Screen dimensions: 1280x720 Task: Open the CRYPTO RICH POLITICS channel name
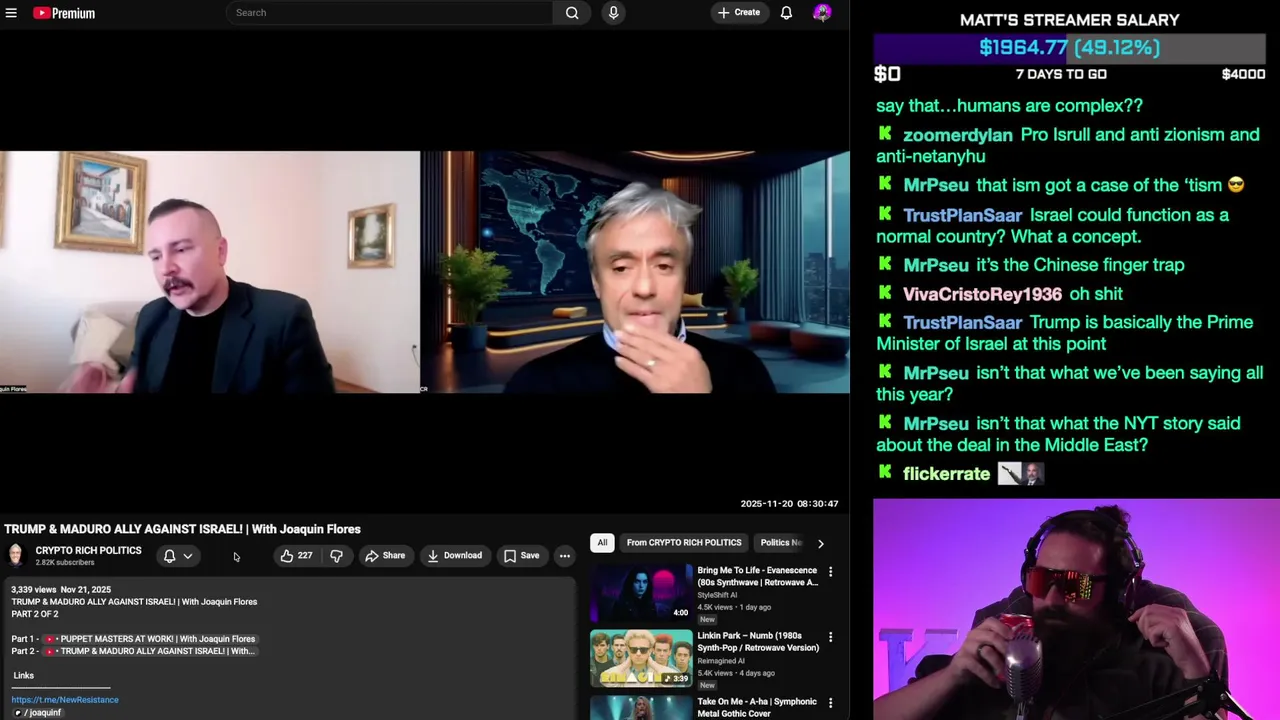[88, 551]
